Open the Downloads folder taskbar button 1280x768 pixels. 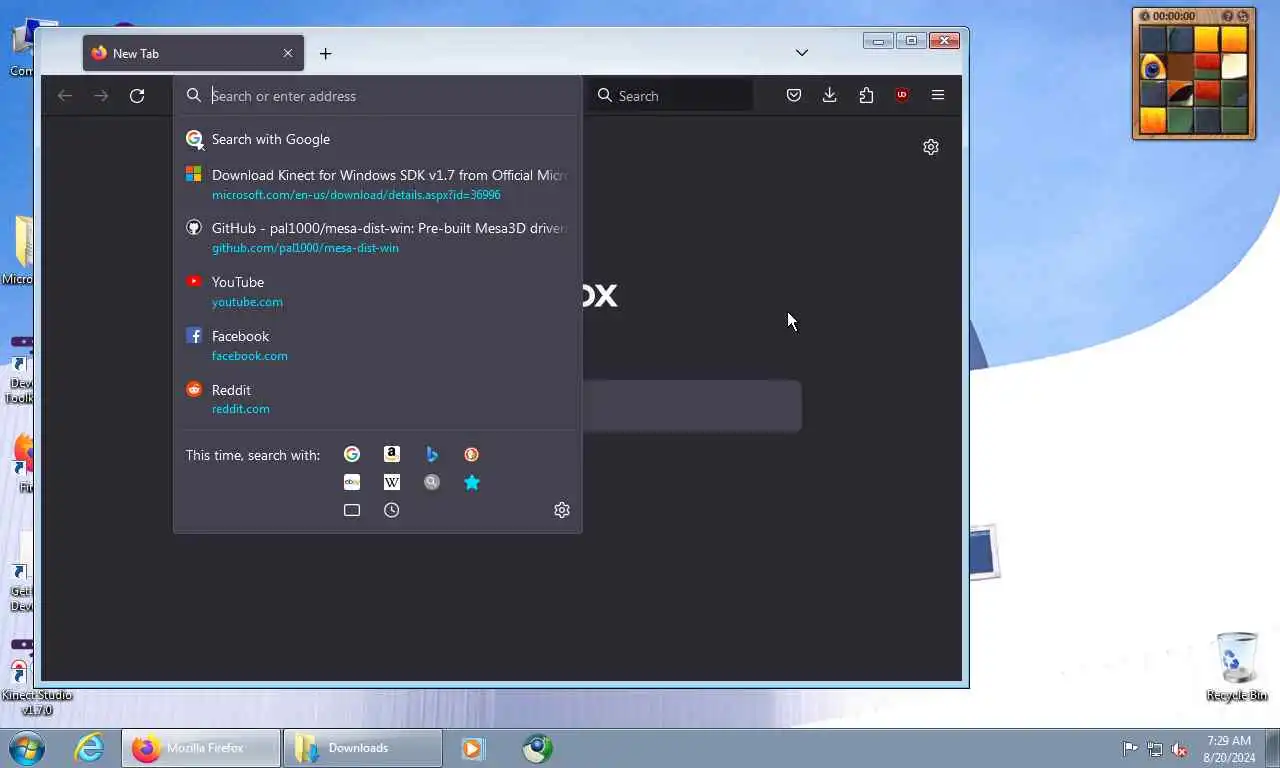[362, 748]
